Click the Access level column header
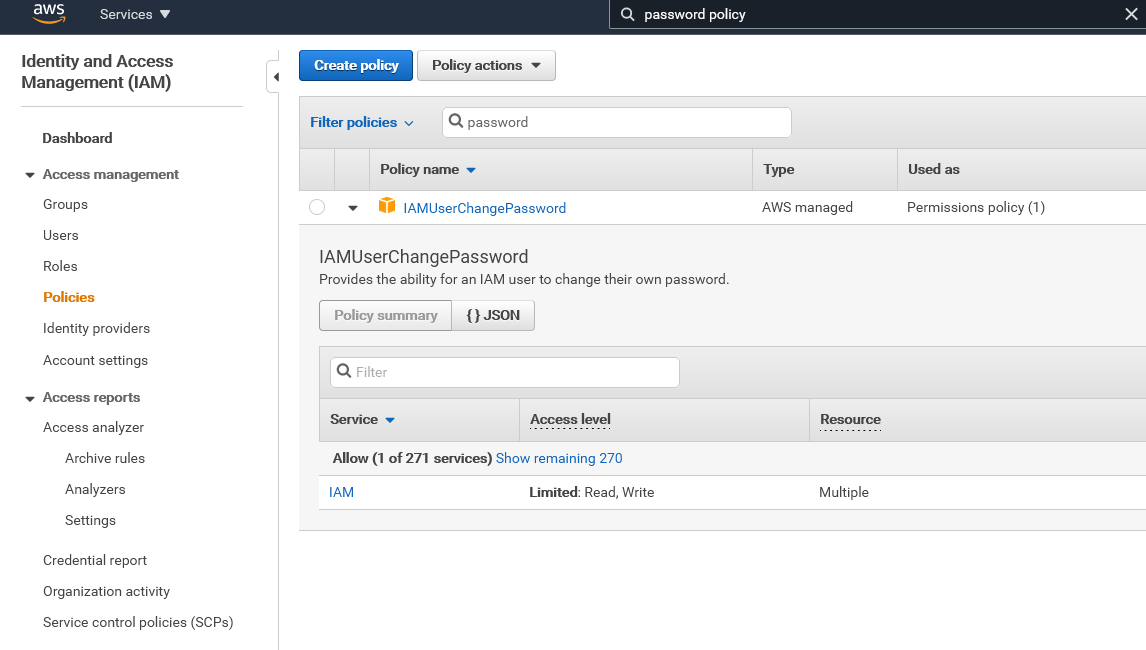The height and width of the screenshot is (650, 1146). pos(570,420)
